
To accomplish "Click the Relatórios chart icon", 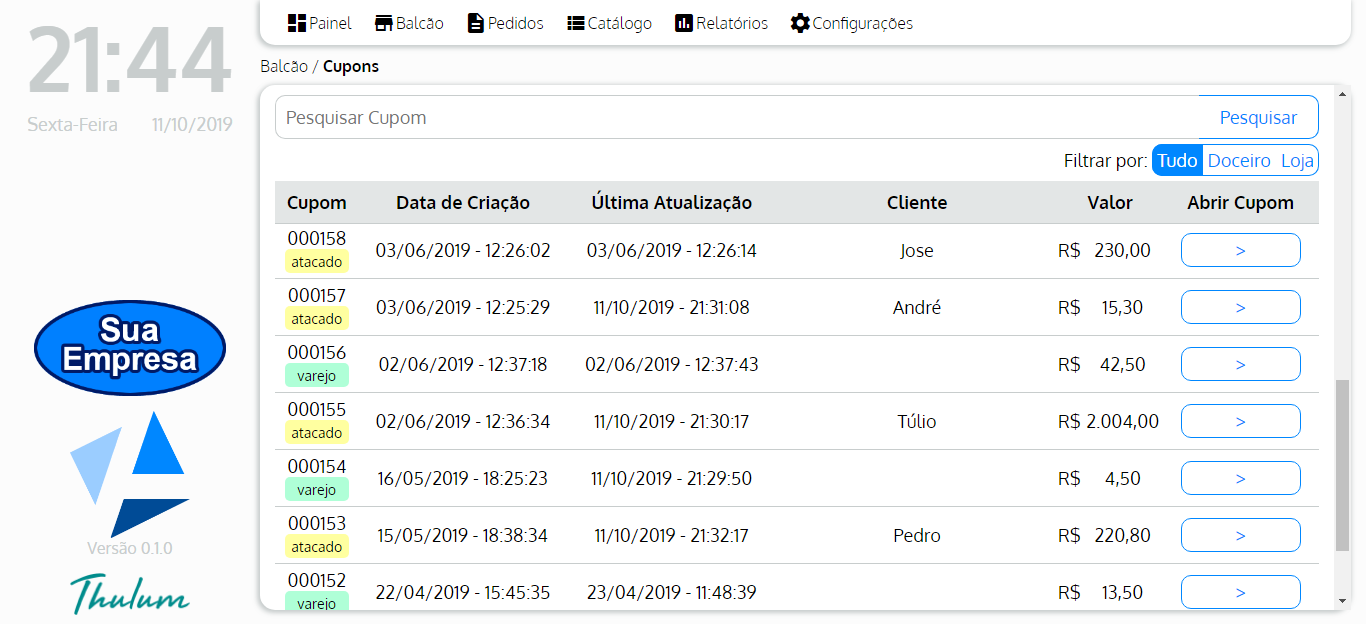I will coord(684,23).
